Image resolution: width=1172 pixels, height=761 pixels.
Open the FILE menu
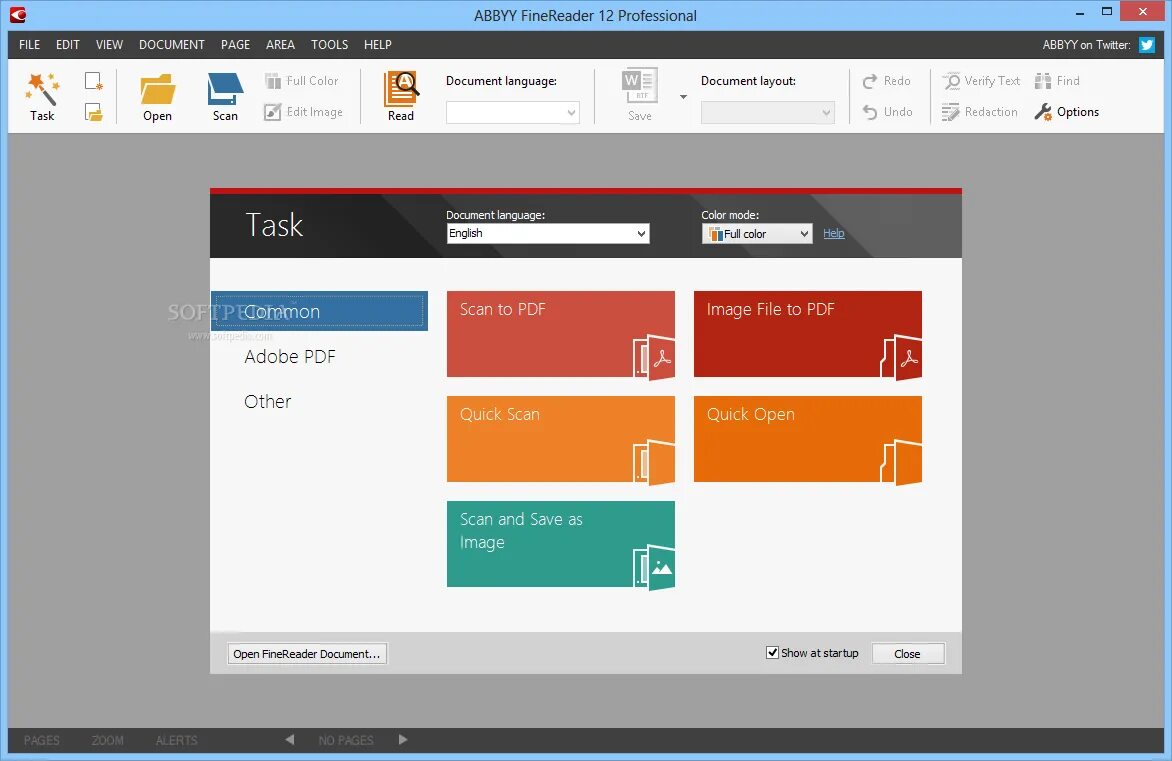pos(30,45)
